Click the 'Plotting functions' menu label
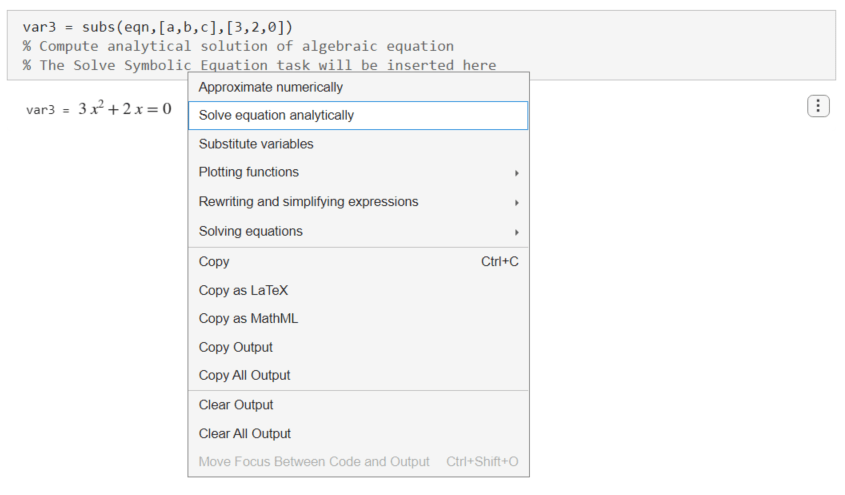This screenshot has height=495, width=845. point(248,172)
